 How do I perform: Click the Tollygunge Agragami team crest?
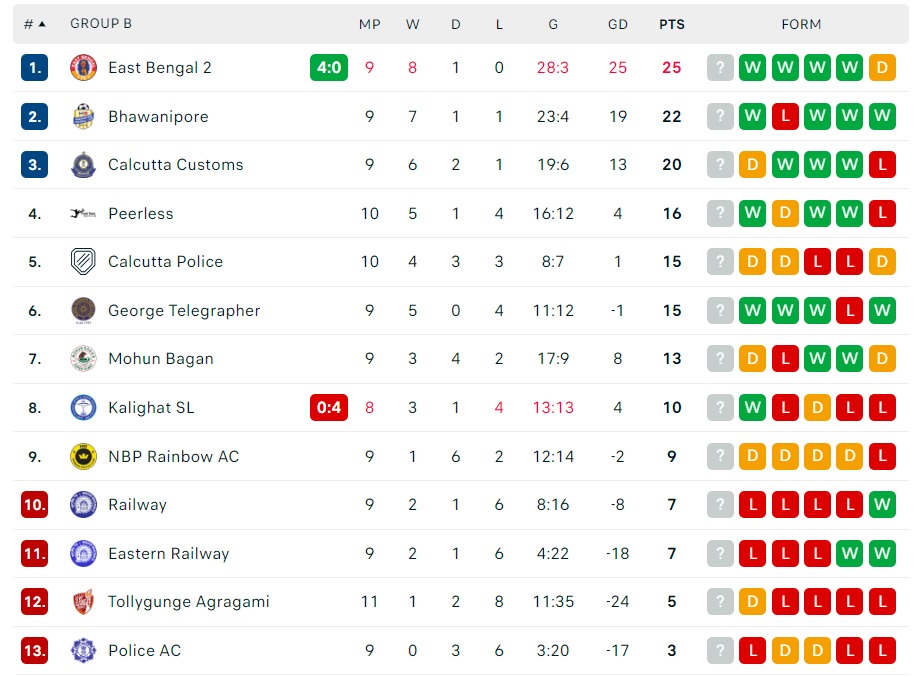click(x=83, y=602)
